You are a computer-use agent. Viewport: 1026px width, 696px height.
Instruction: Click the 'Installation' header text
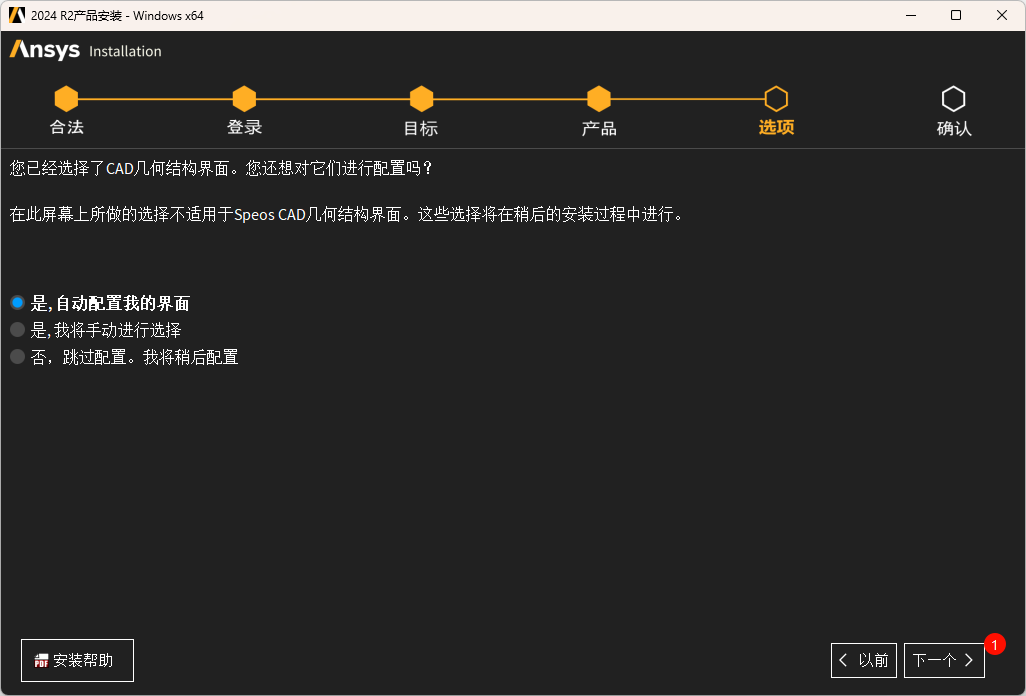click(x=125, y=51)
